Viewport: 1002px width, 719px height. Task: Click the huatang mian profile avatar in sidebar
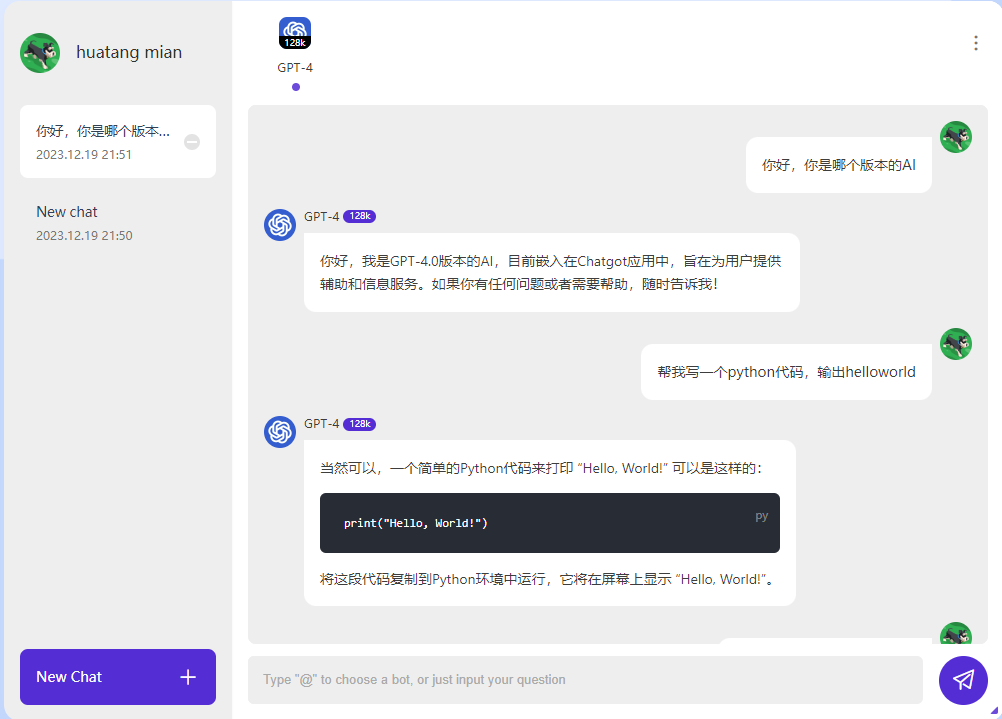tap(40, 53)
